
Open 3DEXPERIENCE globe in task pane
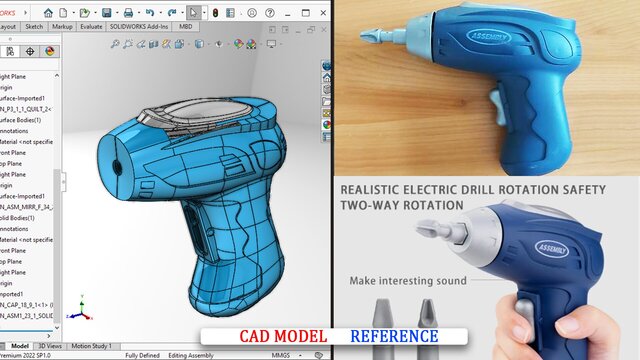coord(326,65)
